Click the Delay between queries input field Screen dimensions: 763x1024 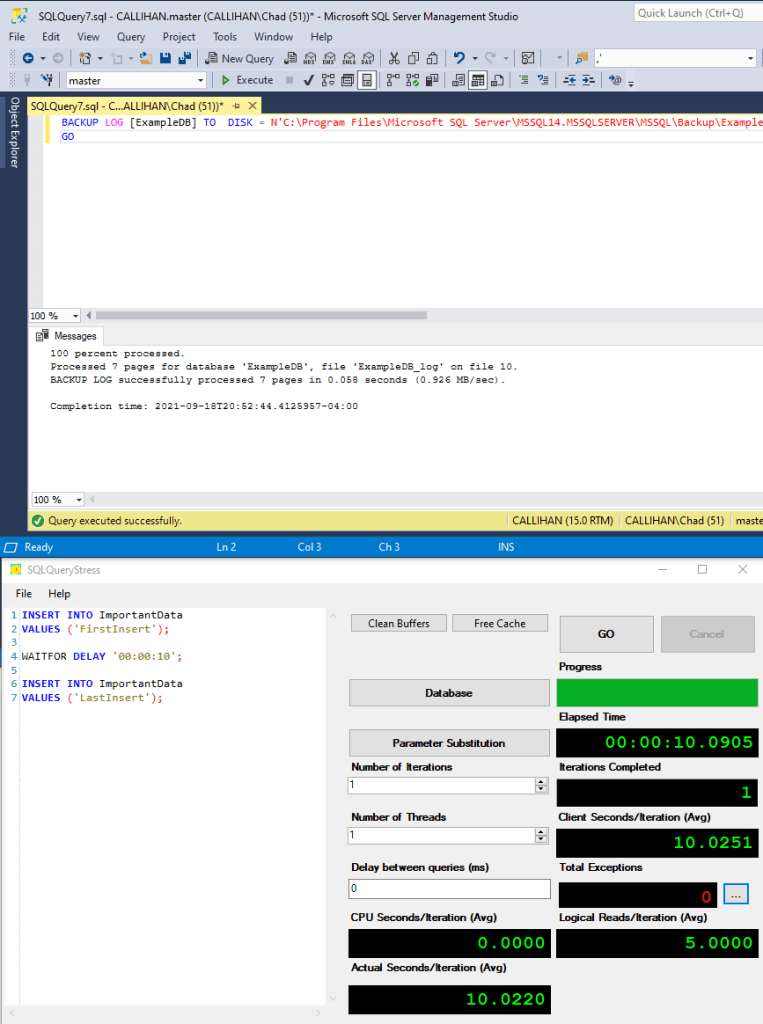[449, 888]
